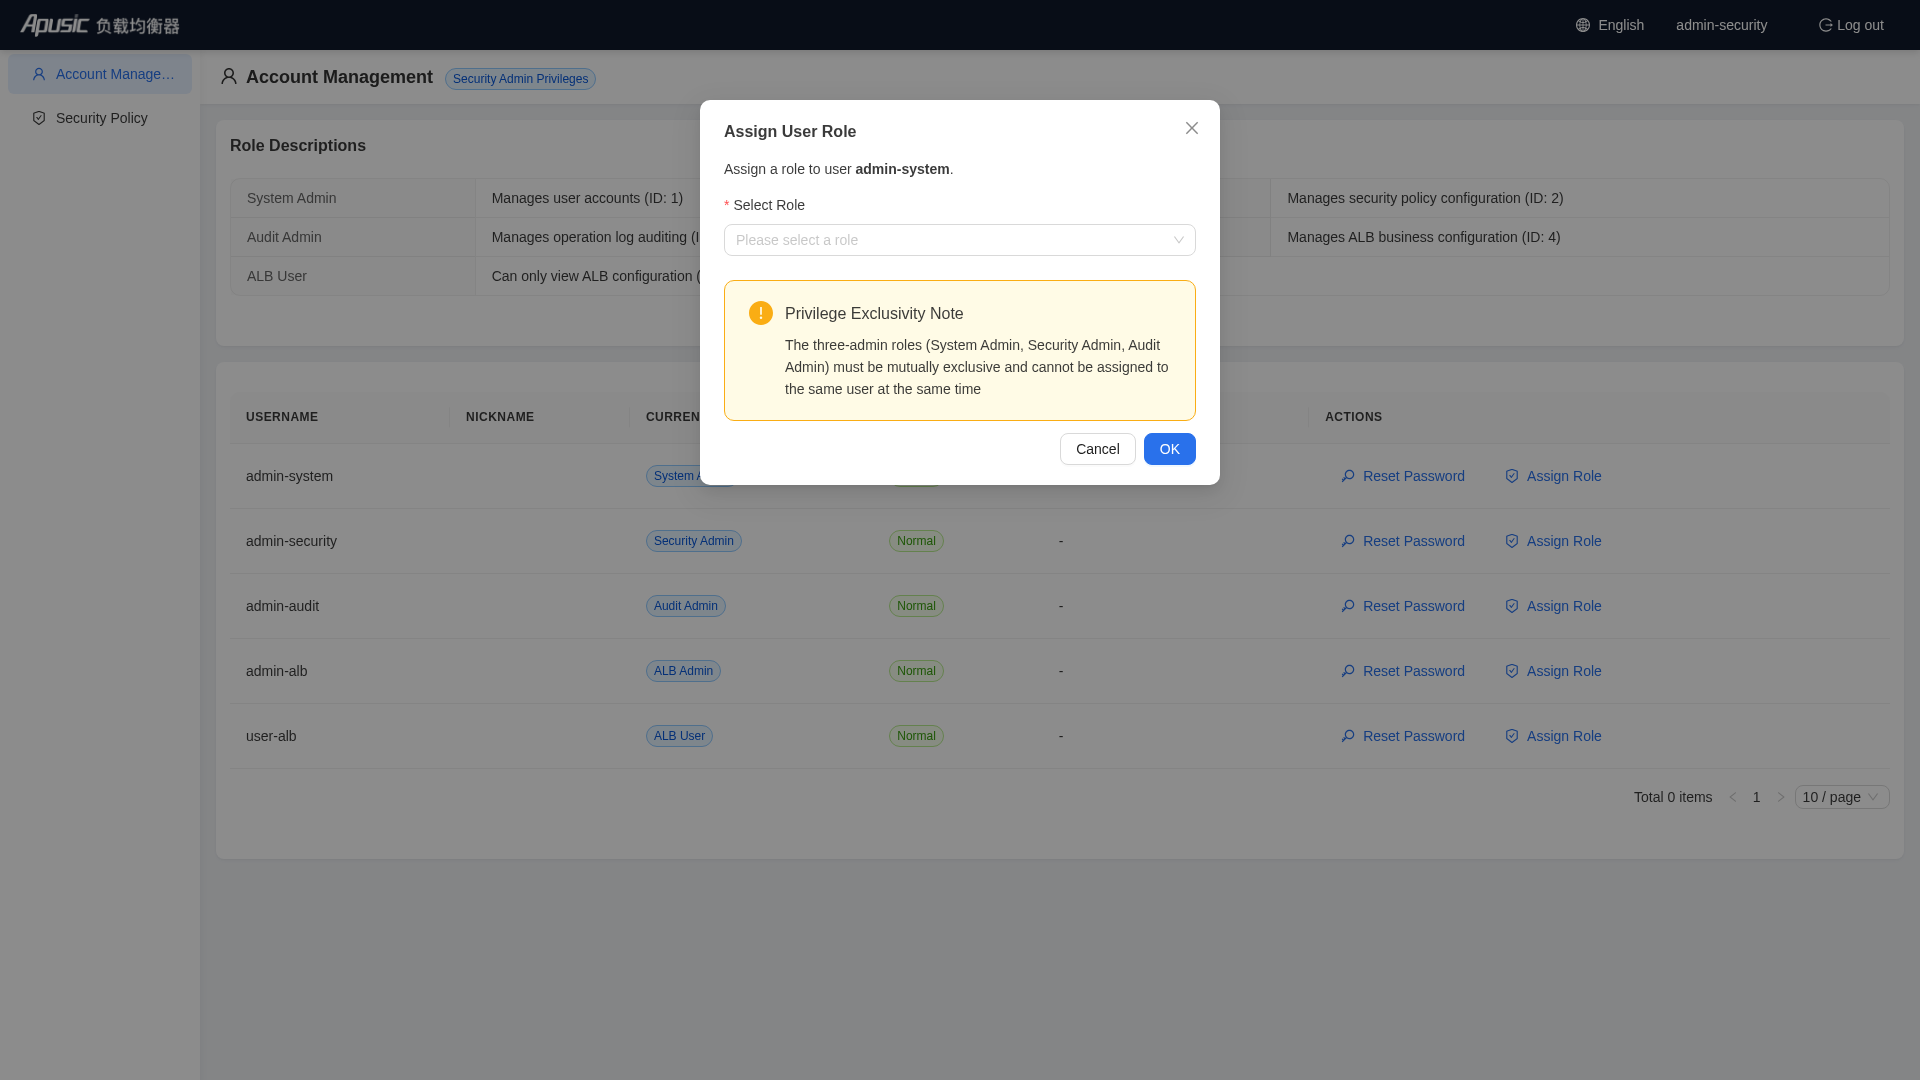Click the shield icon in admin-alb row
This screenshot has height=1080, width=1920.
(x=1512, y=671)
